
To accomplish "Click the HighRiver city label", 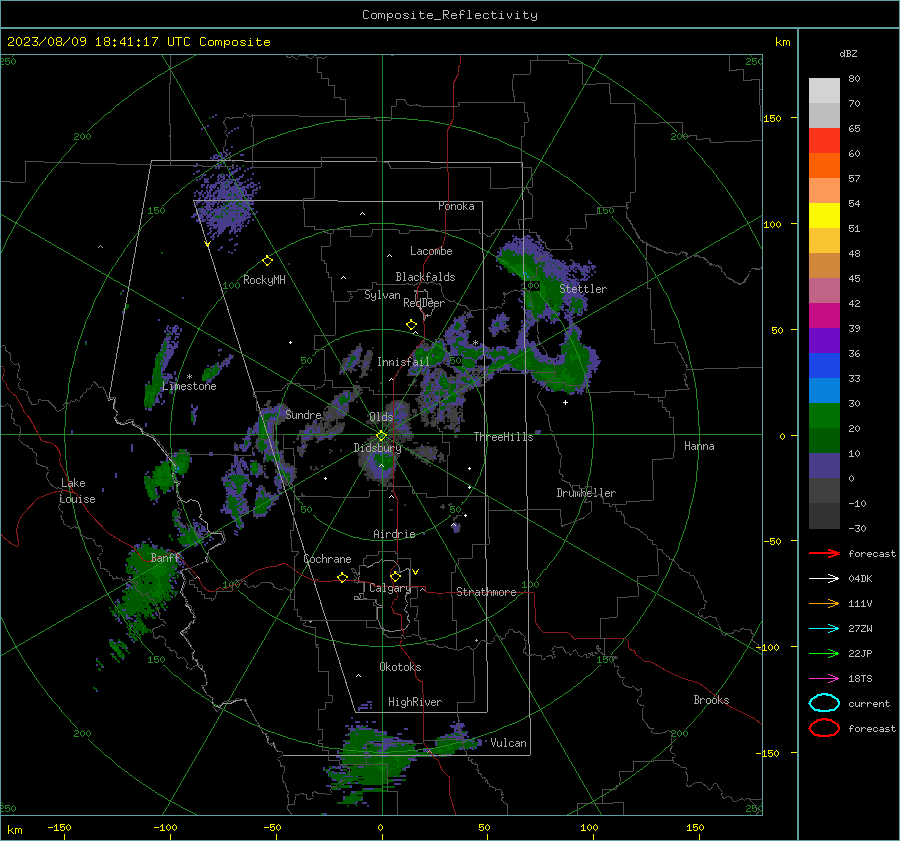I will click(415, 702).
